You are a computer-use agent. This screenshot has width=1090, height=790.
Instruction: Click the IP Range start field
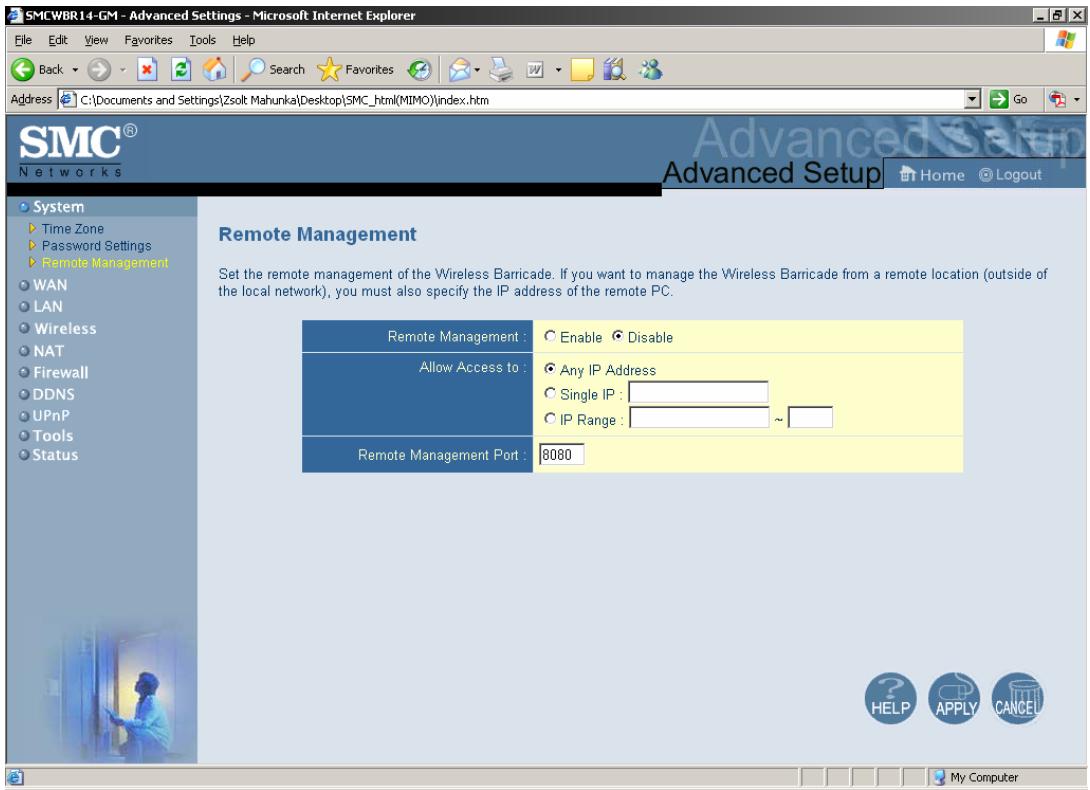point(699,418)
